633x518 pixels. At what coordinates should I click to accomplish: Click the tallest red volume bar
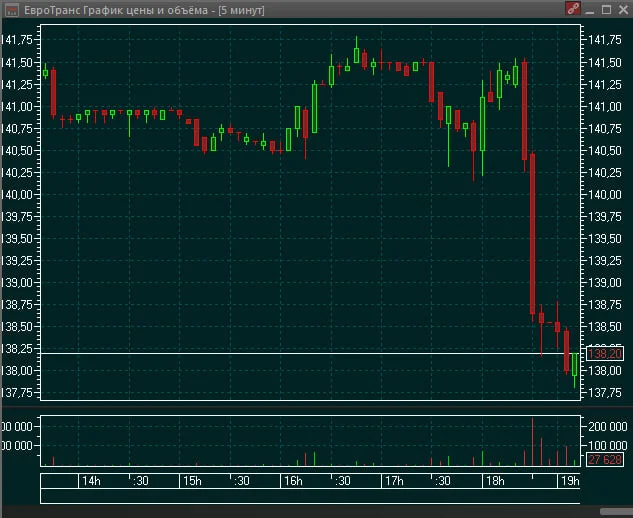(x=532, y=442)
